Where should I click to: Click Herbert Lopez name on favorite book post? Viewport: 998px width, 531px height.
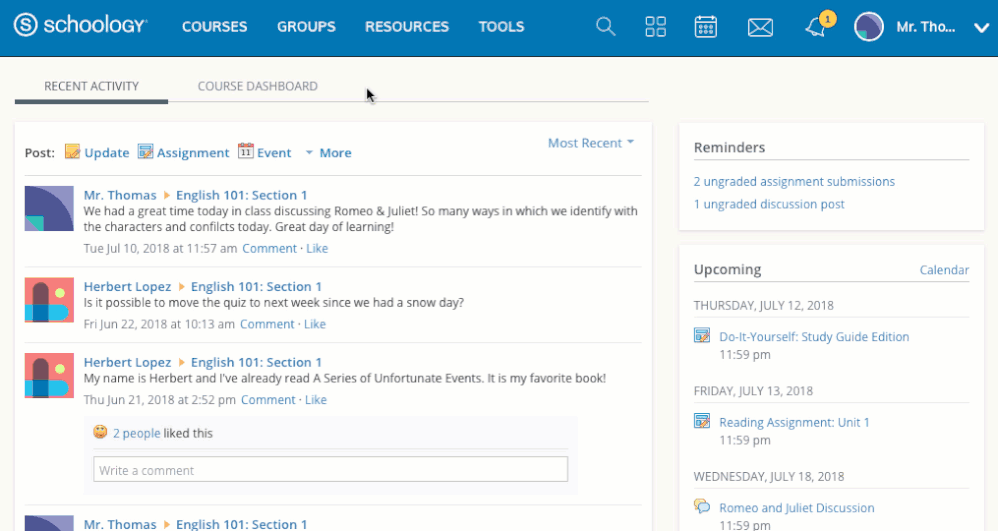(x=127, y=362)
